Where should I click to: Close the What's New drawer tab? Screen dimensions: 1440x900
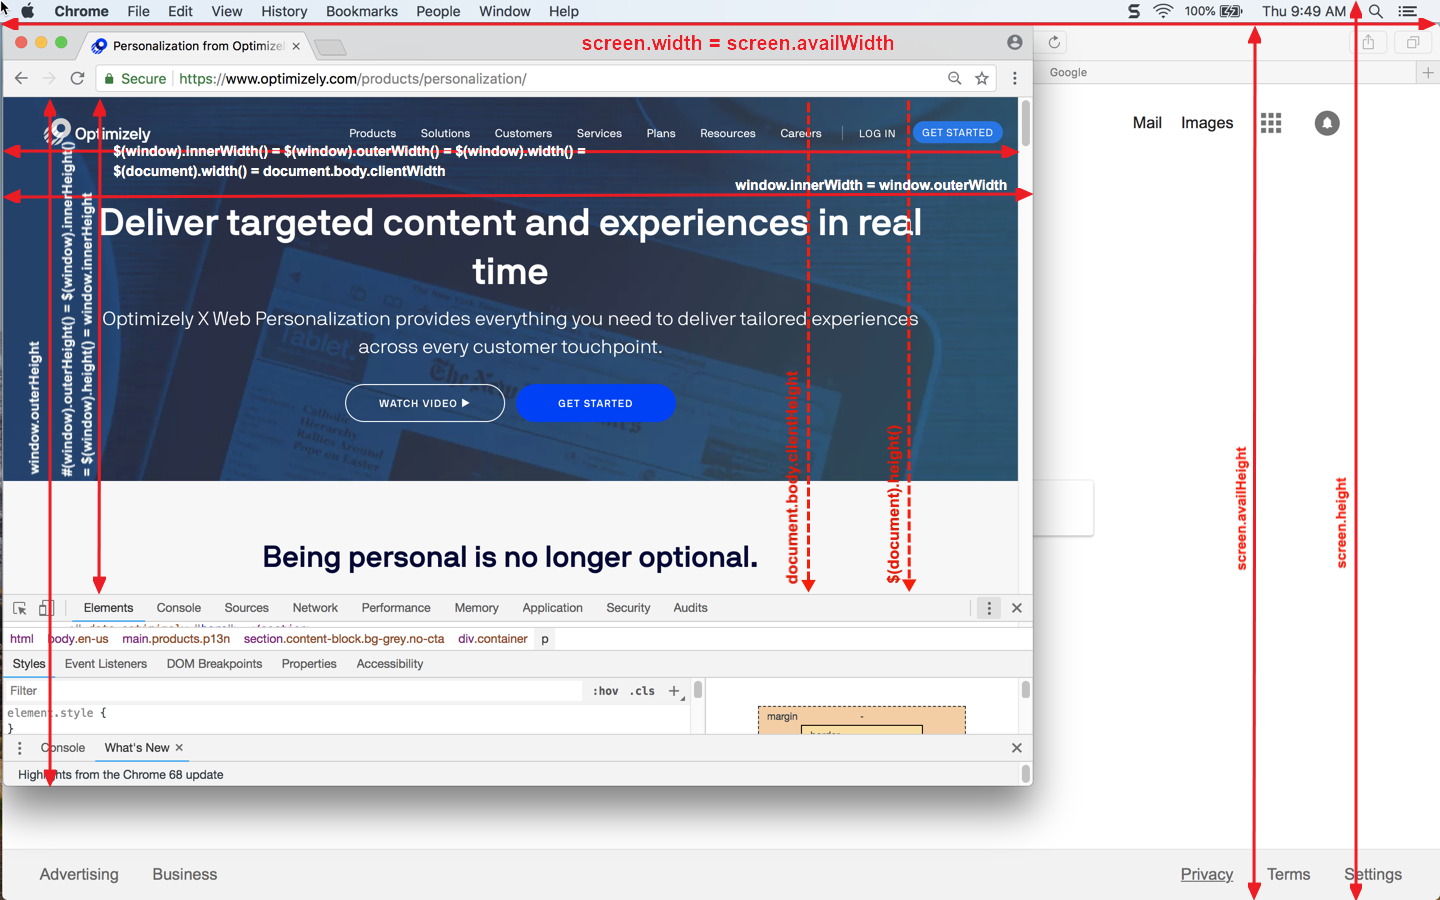click(x=179, y=748)
